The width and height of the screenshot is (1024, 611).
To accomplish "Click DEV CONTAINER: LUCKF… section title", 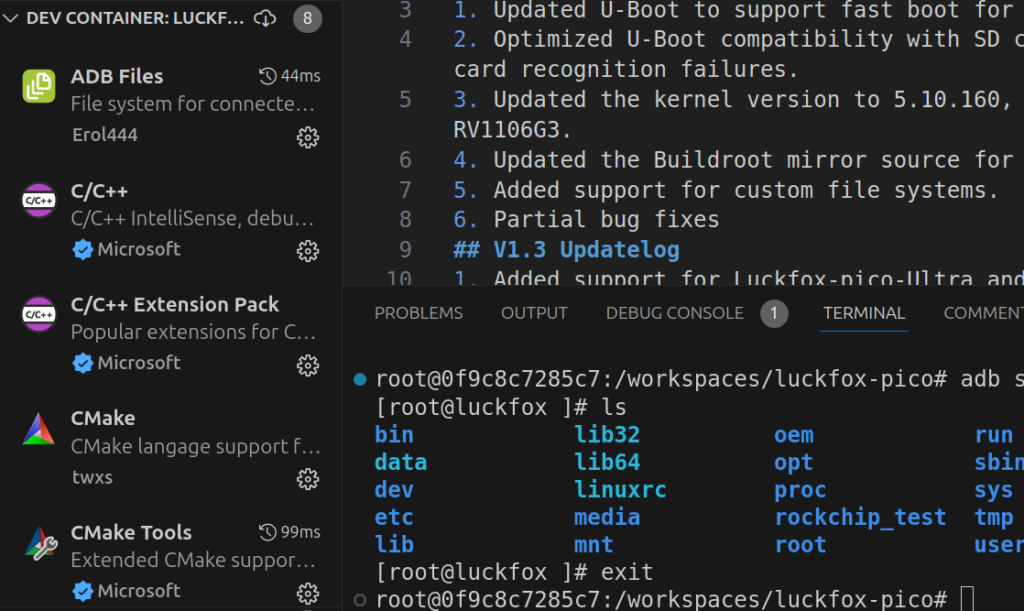I will tap(135, 18).
